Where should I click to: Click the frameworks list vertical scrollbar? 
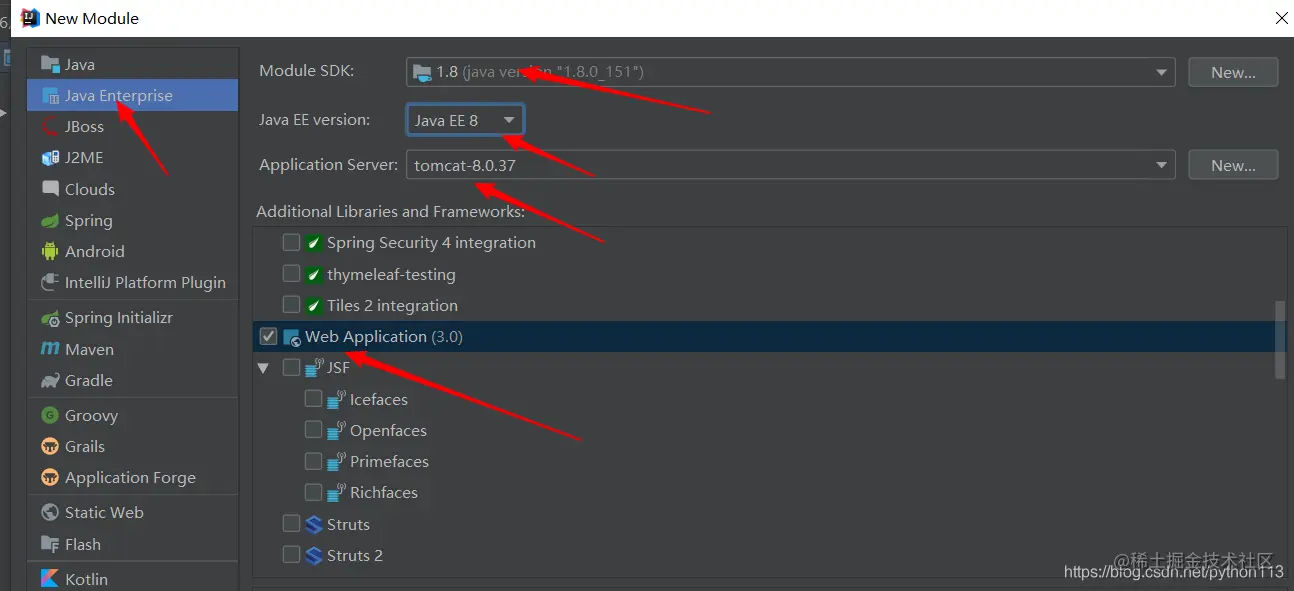(1280, 340)
